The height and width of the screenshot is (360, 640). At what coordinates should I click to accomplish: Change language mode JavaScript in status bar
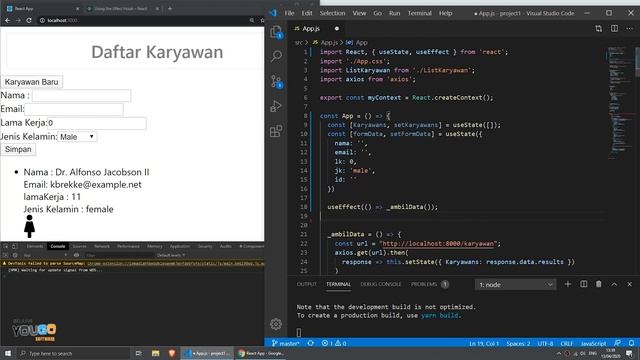point(593,343)
